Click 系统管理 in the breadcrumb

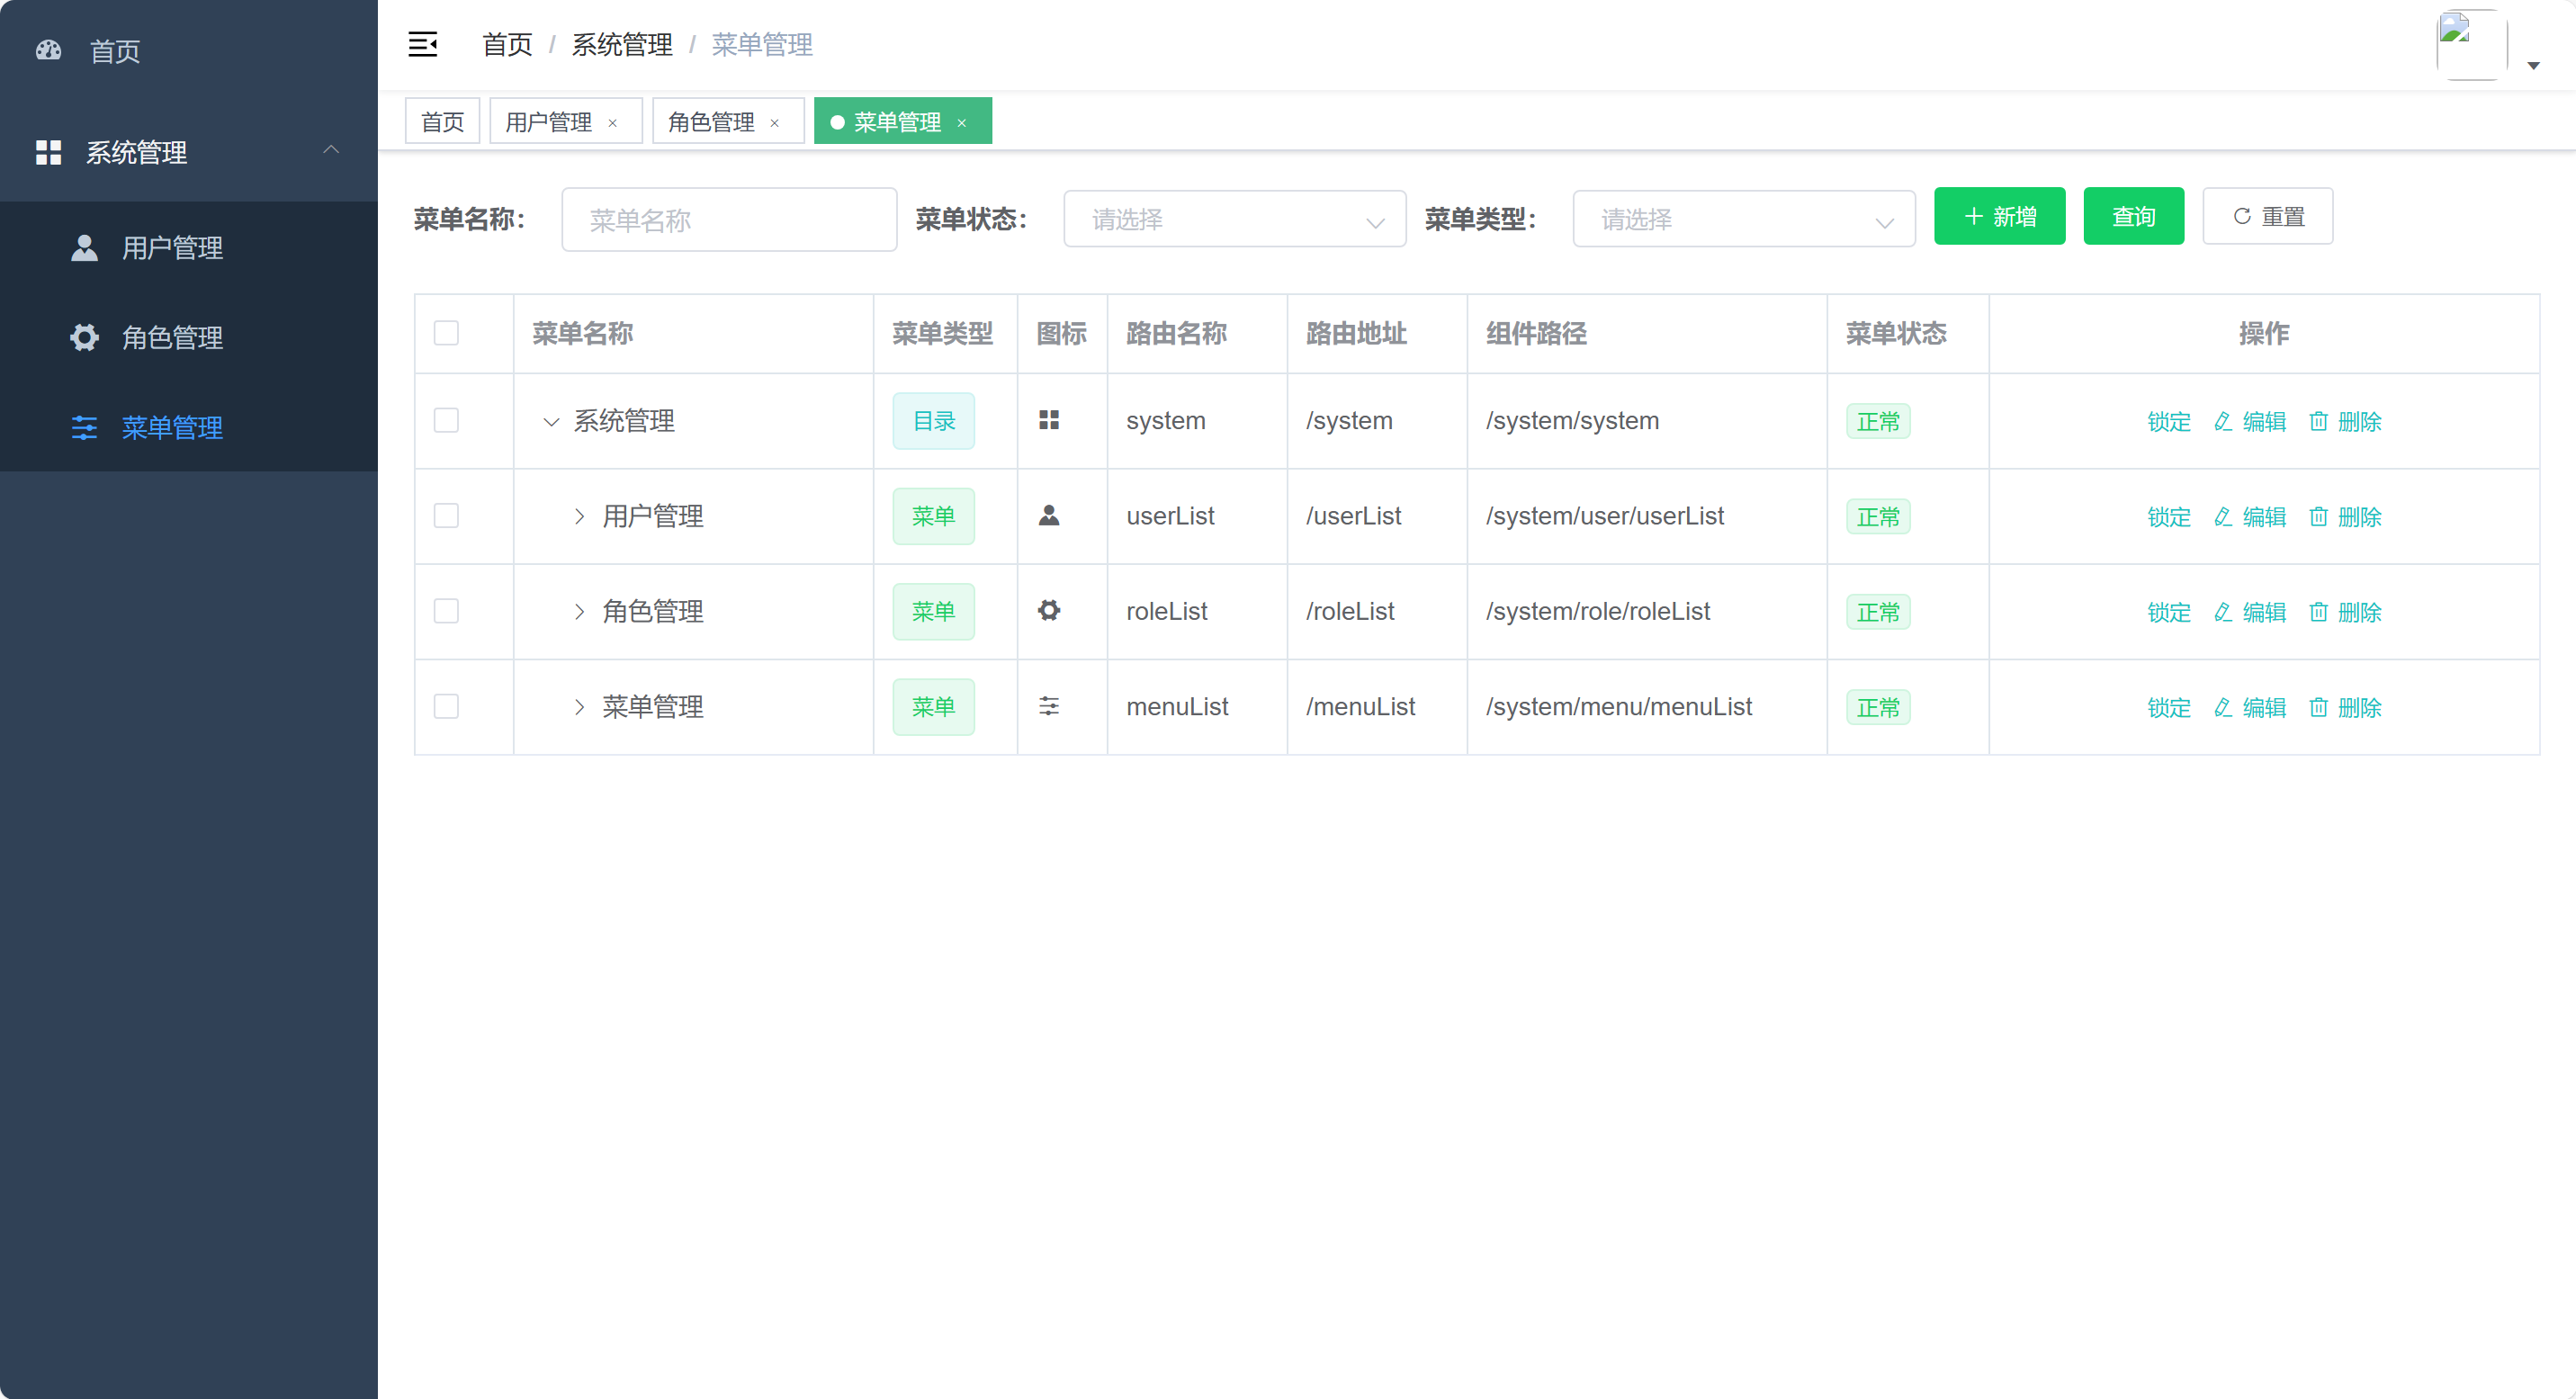click(x=621, y=44)
